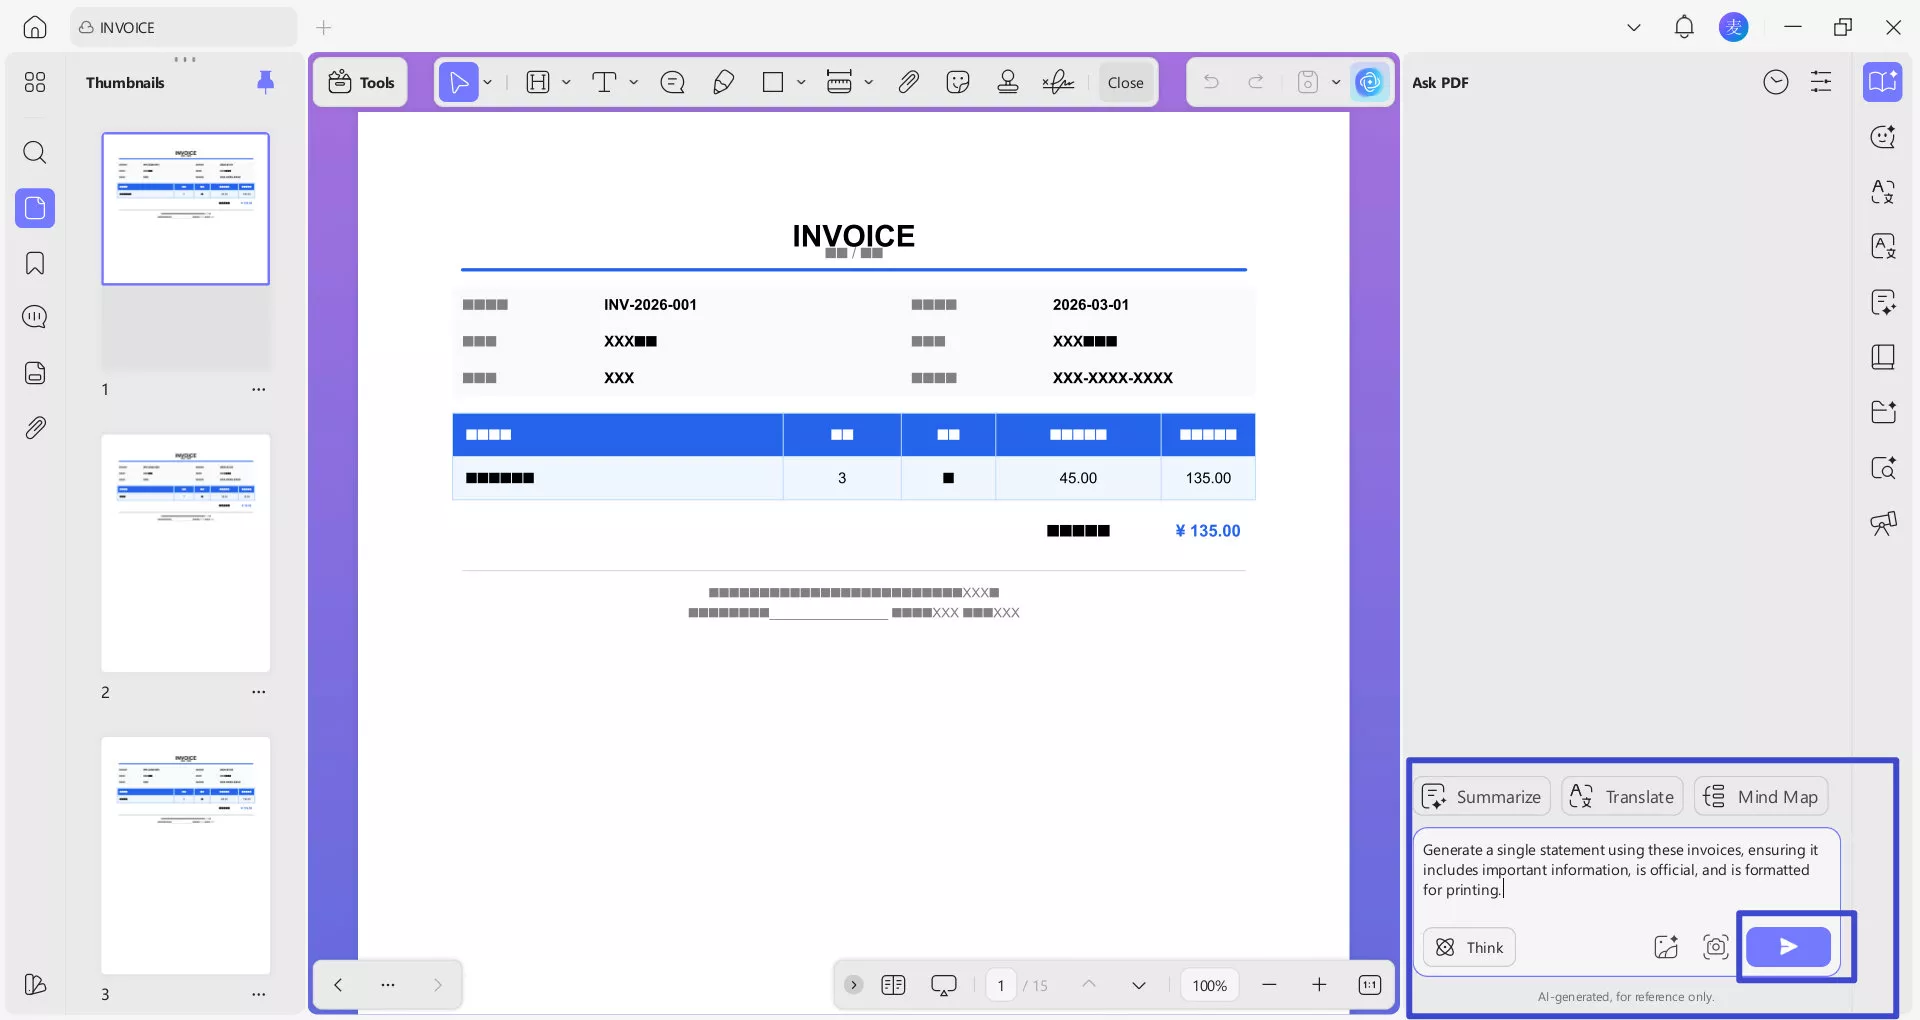Open the notifications bell
The image size is (1920, 1020).
(1684, 27)
